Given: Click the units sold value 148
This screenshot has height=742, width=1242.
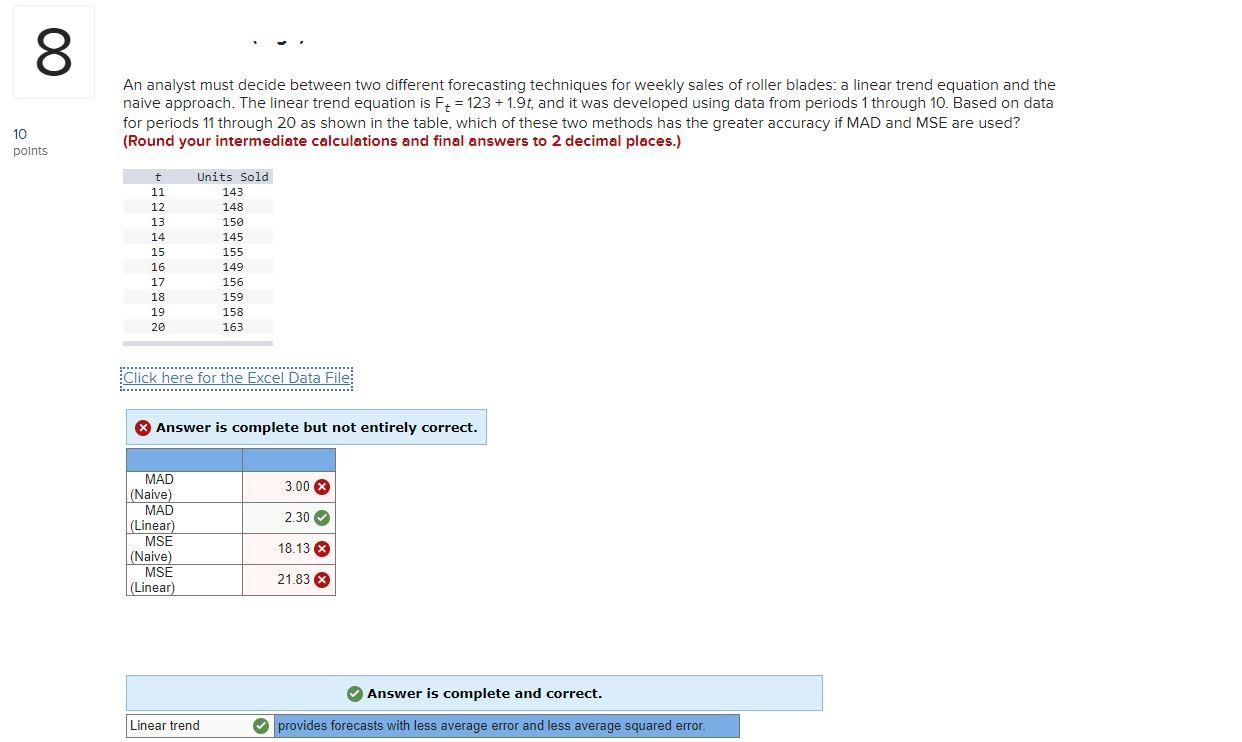Looking at the screenshot, I should (x=233, y=207).
